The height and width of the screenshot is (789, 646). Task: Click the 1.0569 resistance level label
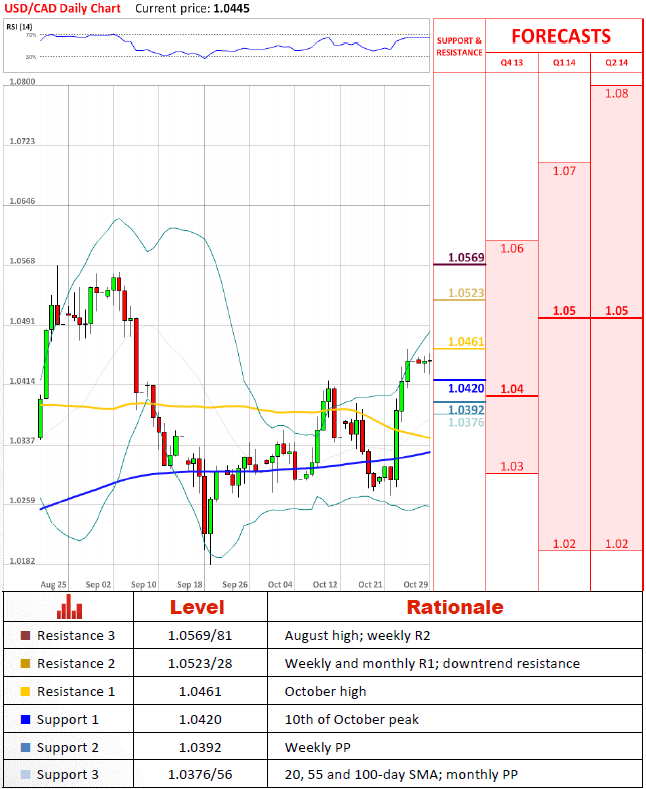point(466,258)
